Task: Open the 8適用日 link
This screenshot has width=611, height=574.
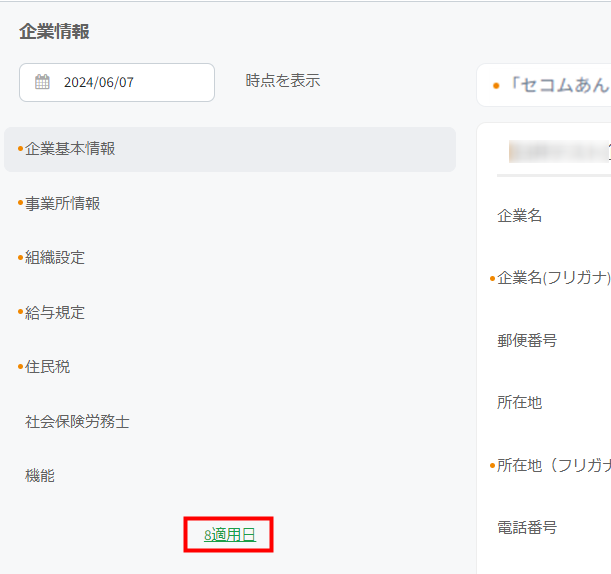Action: 229,535
